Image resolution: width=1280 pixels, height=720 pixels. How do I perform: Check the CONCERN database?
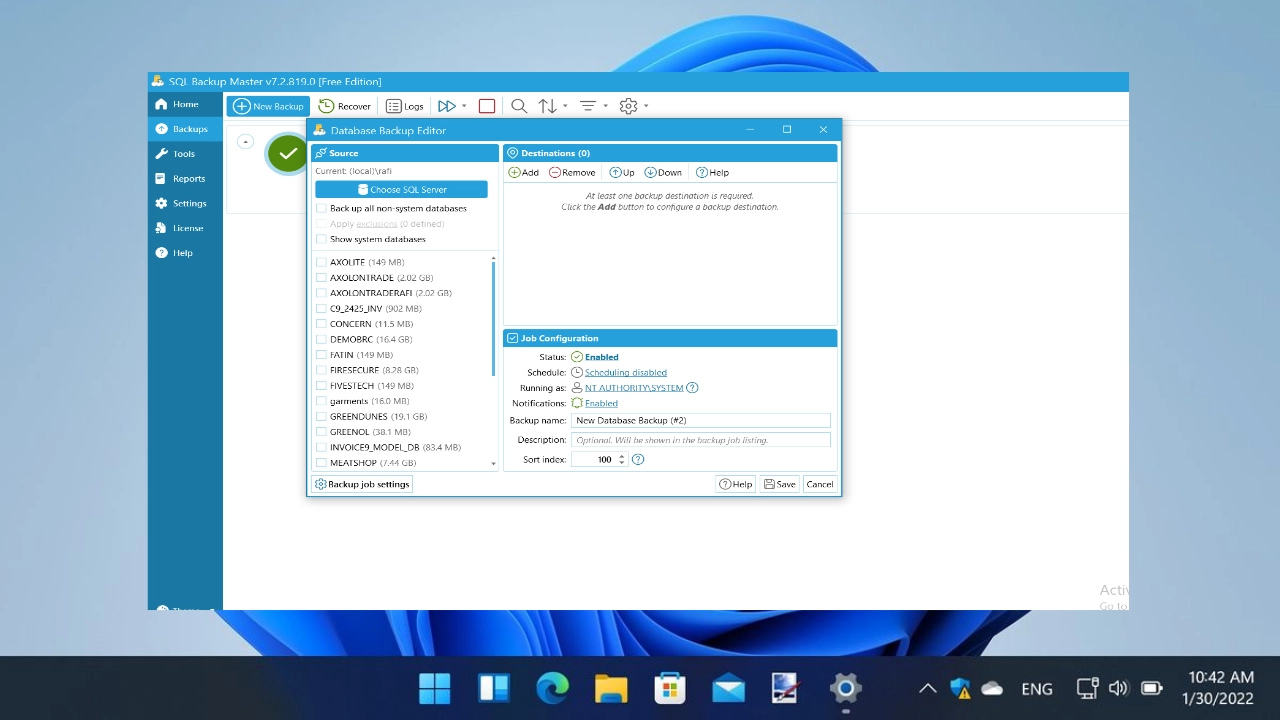[x=321, y=324]
